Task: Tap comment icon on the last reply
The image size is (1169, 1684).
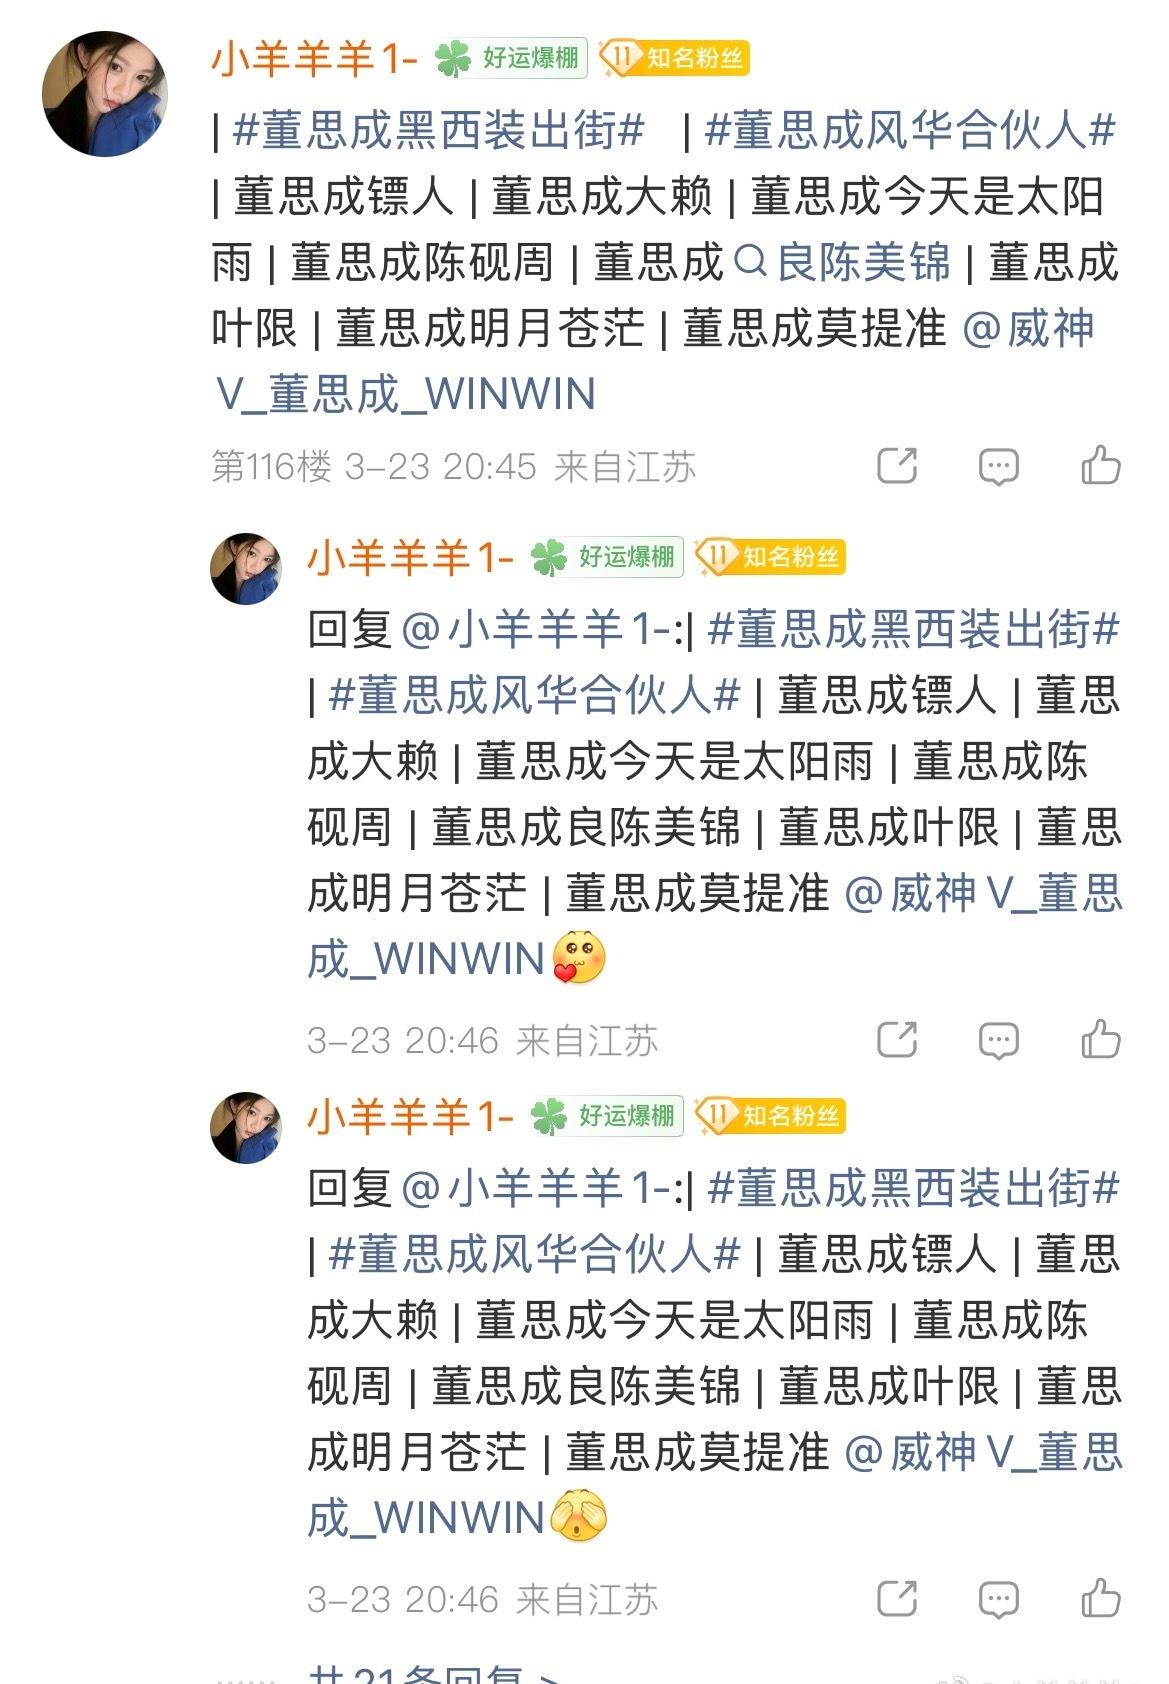Action: click(x=998, y=1599)
